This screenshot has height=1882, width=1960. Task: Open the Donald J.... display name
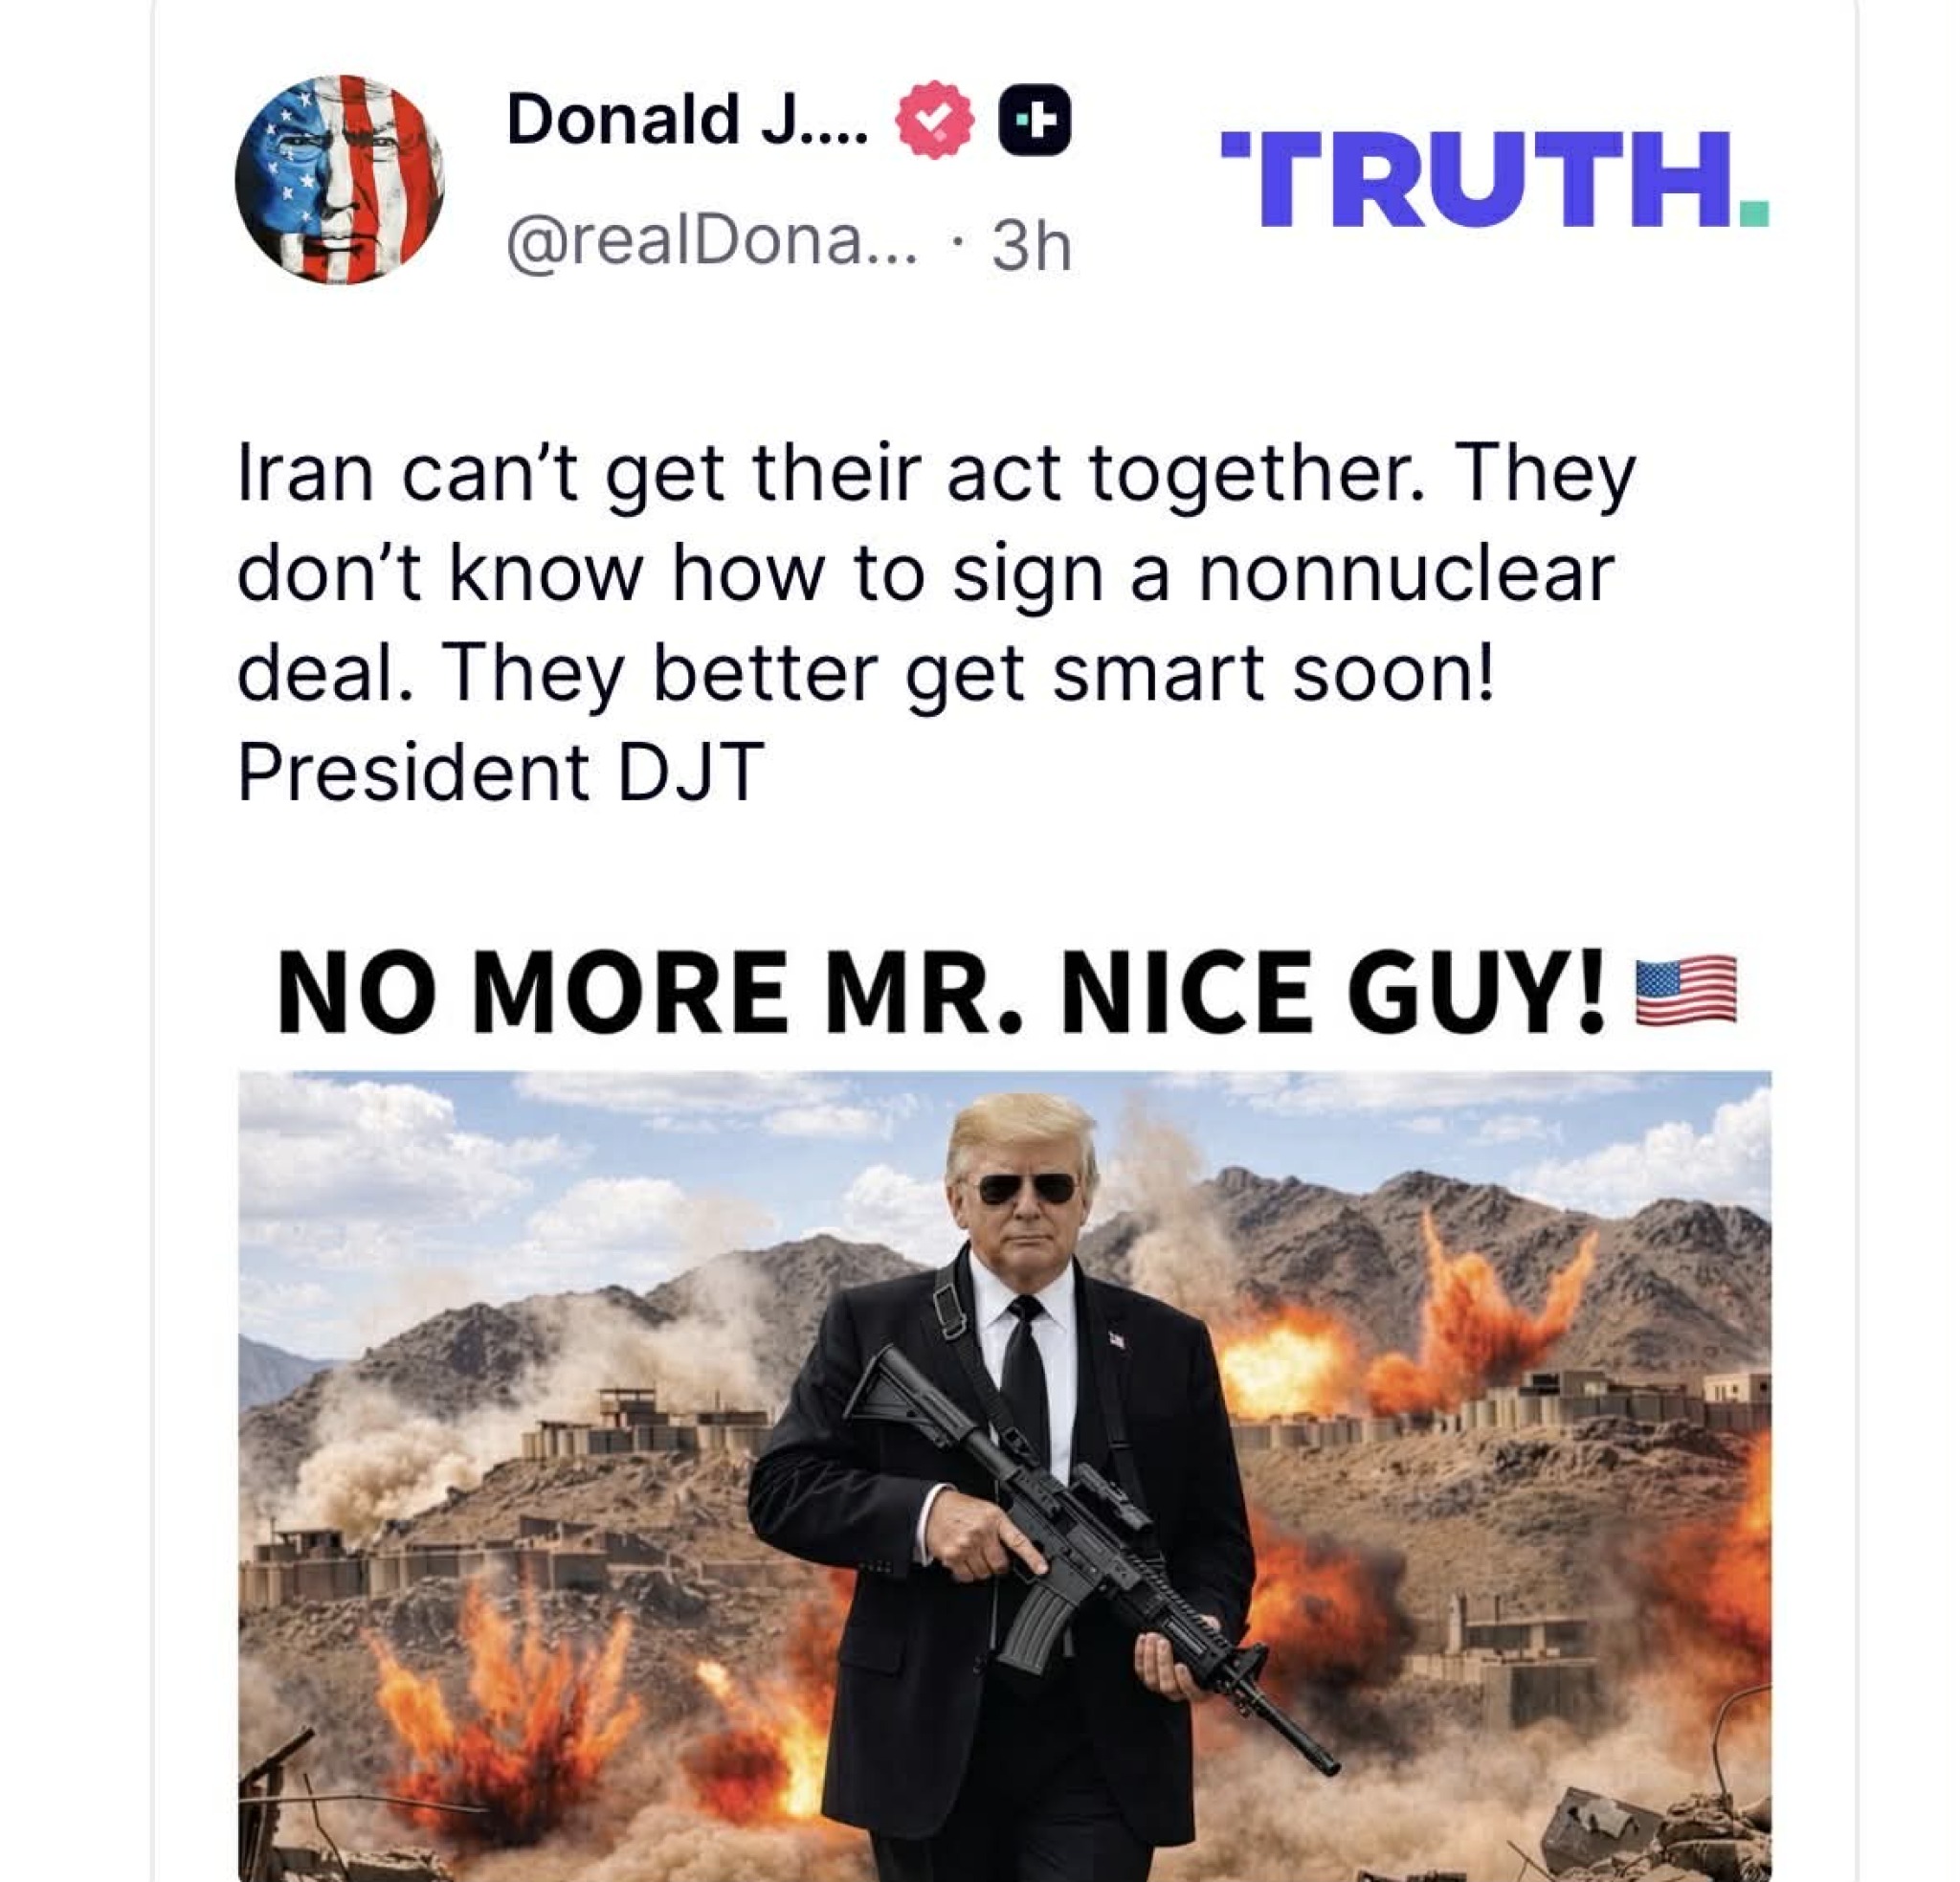(688, 120)
